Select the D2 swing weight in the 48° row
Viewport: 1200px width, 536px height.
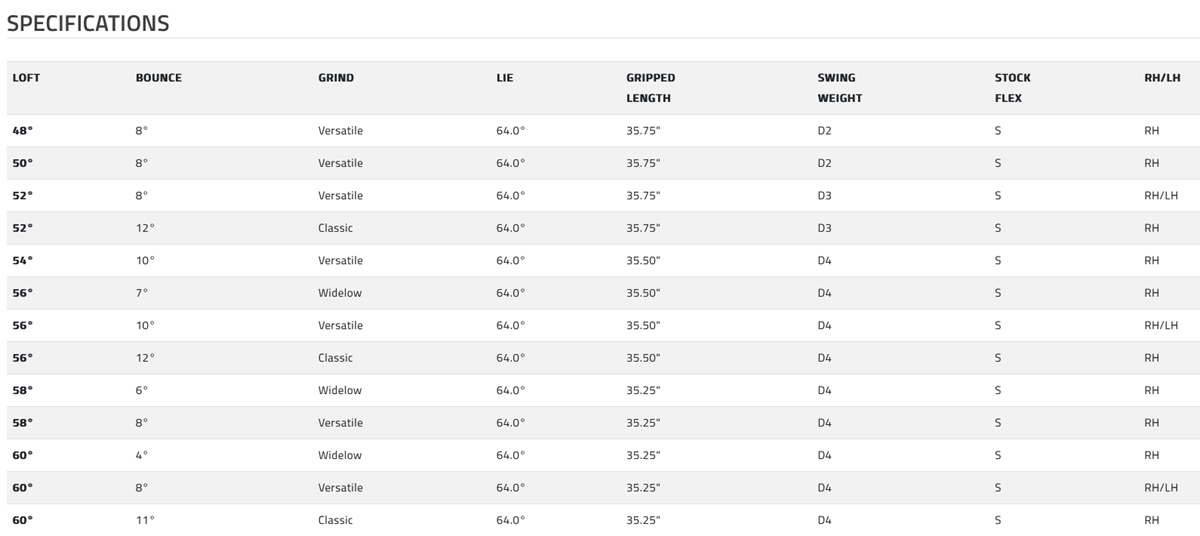click(x=824, y=131)
